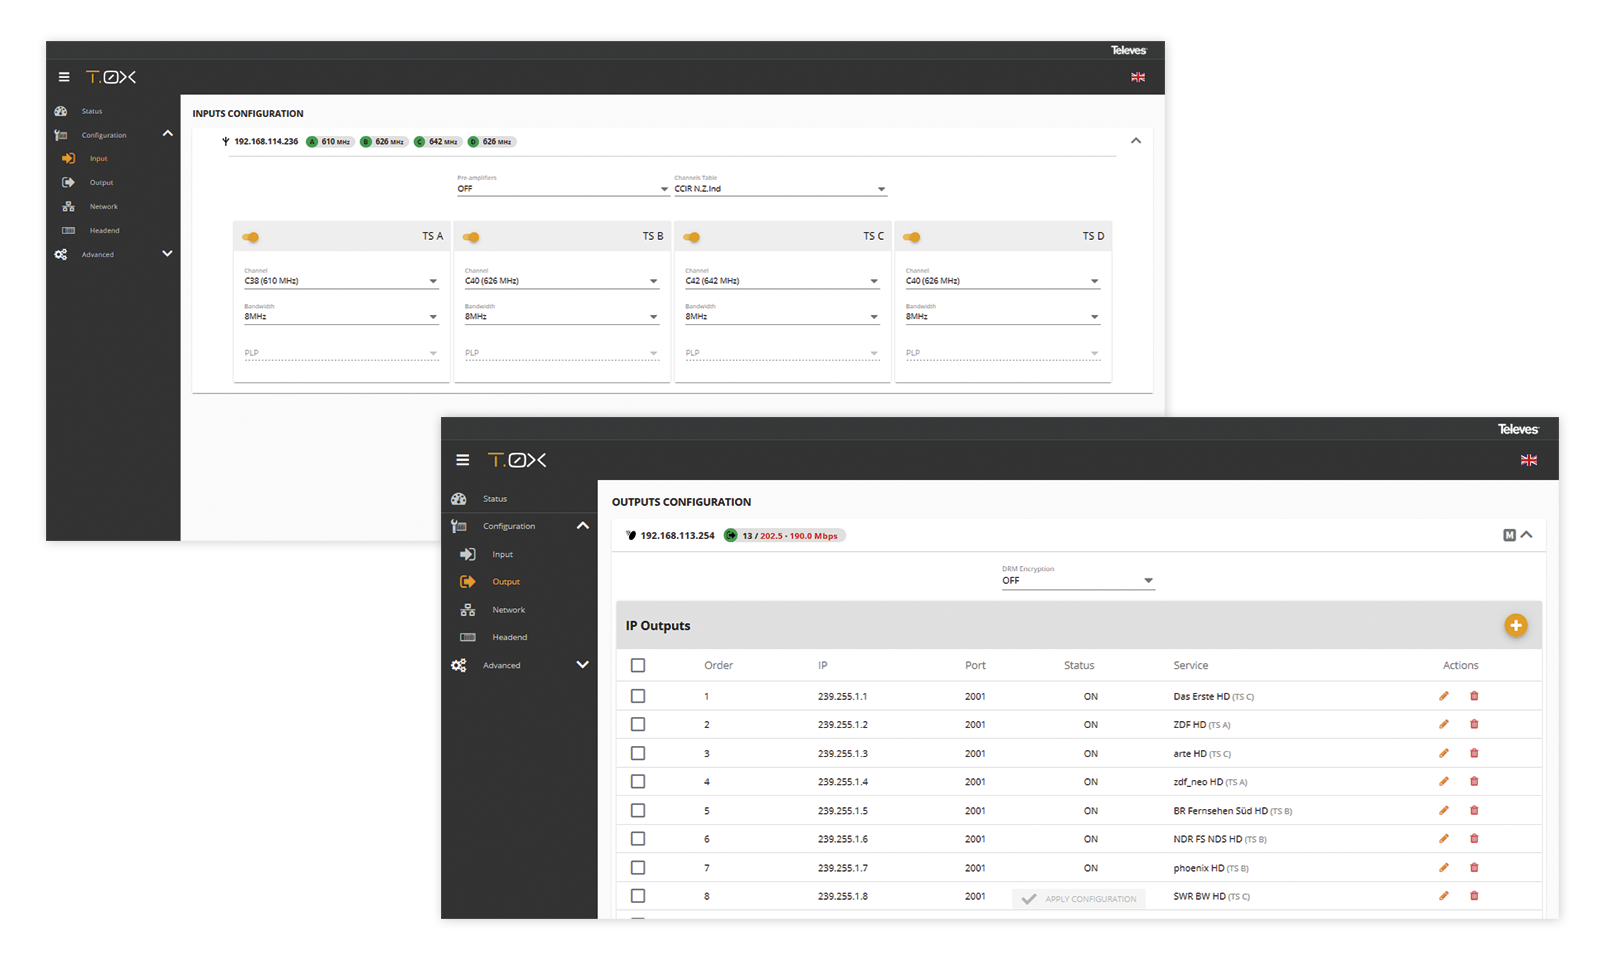This screenshot has width=1600, height=965.
Task: Open the Pre-amplifiers dropdown
Action: point(563,185)
